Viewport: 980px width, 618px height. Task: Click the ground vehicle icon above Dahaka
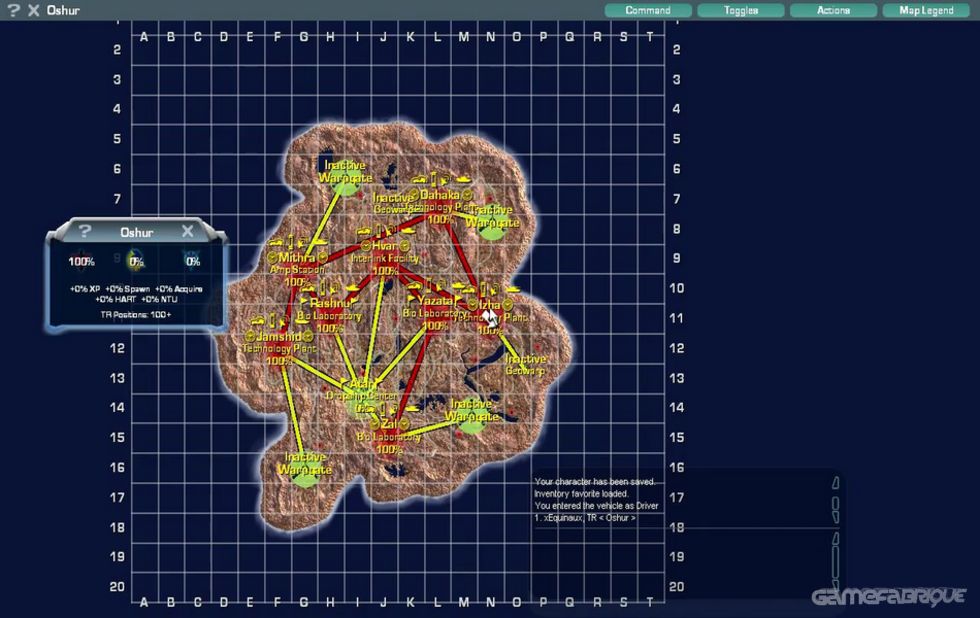(419, 181)
